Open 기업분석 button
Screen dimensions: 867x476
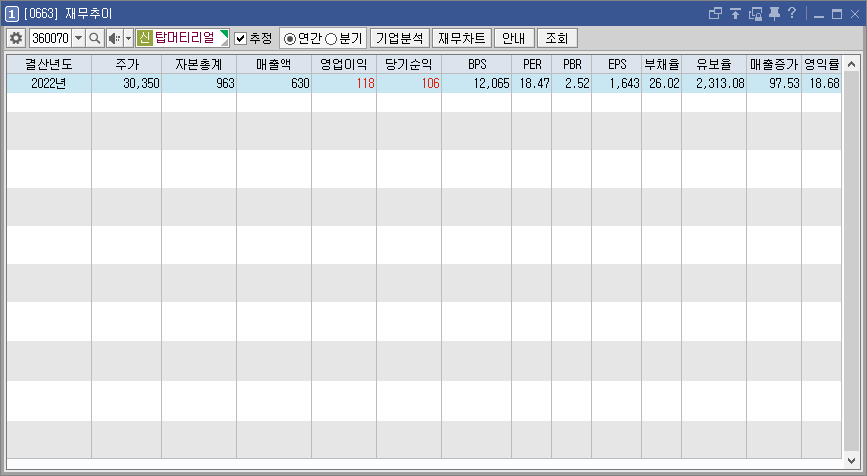(x=400, y=38)
